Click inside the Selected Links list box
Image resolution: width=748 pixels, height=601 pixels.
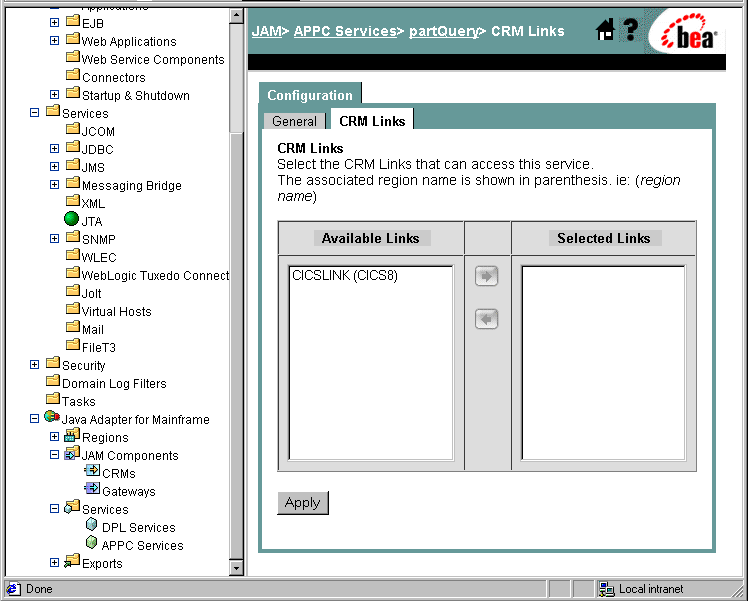pos(603,363)
